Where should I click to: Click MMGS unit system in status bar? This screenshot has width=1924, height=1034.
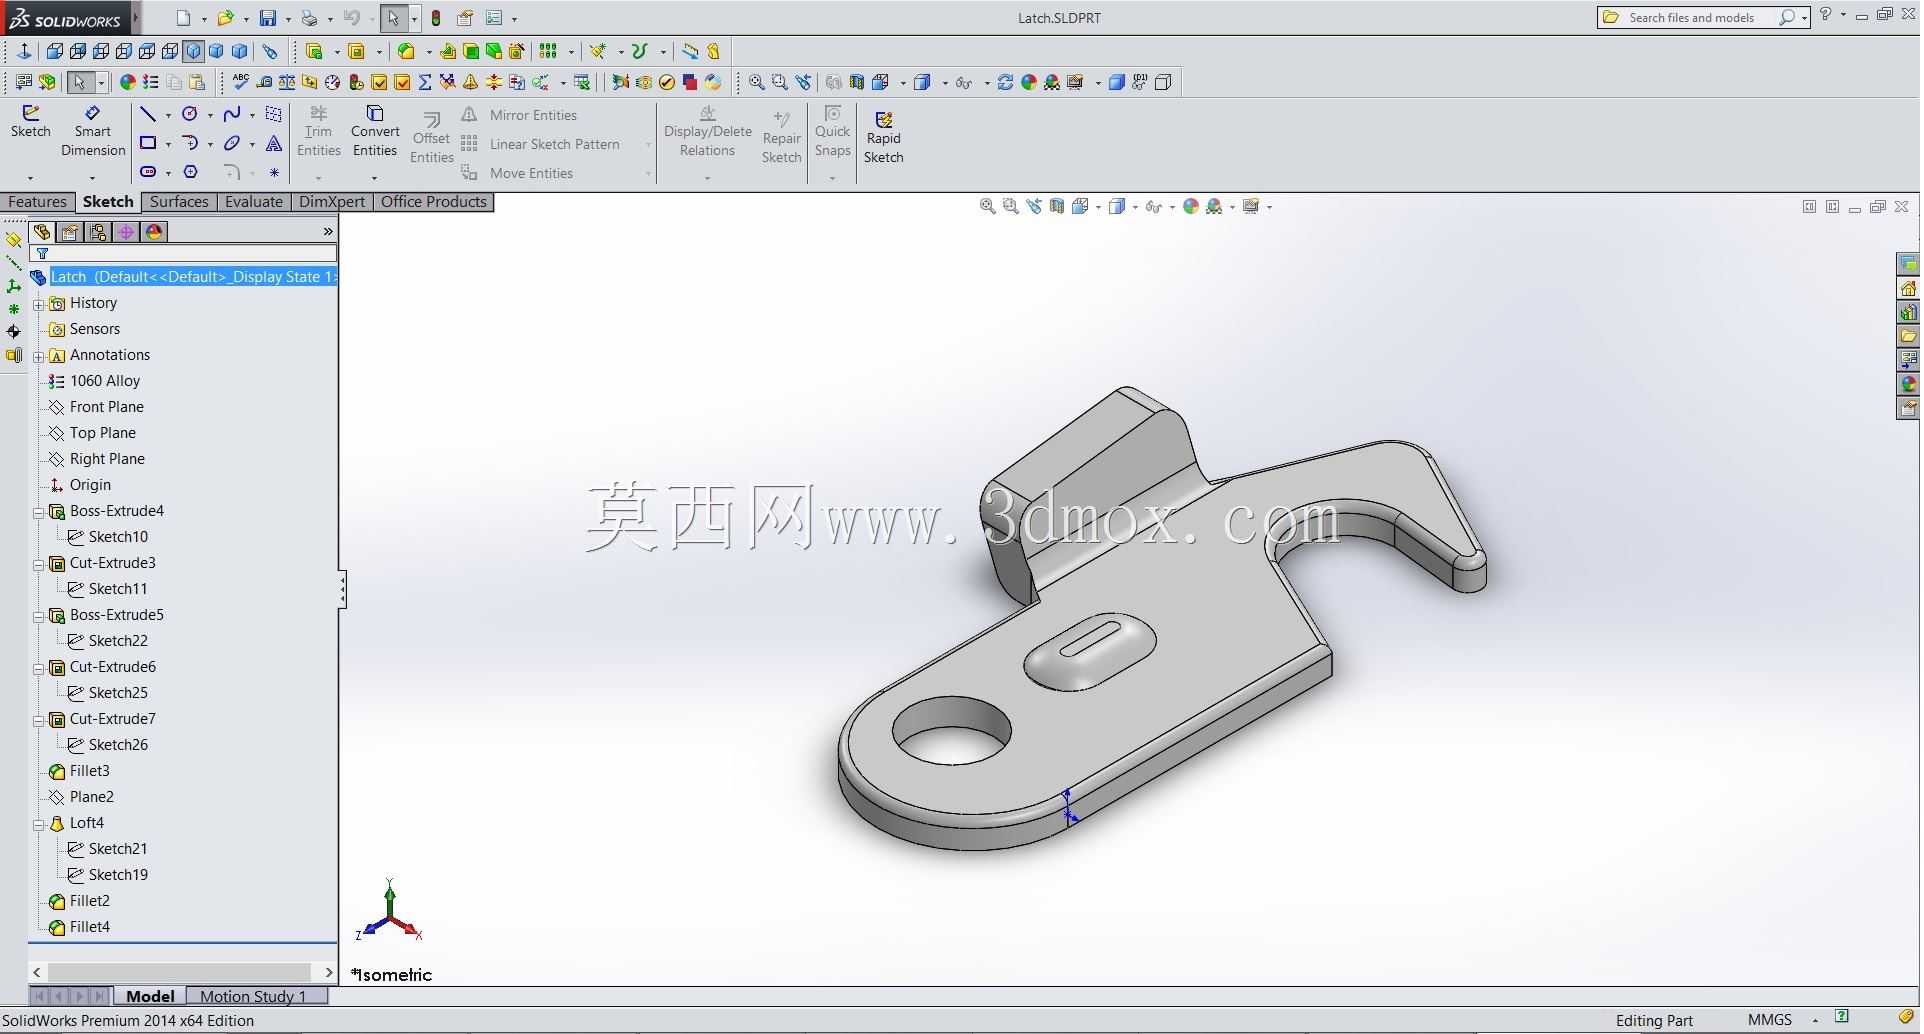[1770, 1020]
